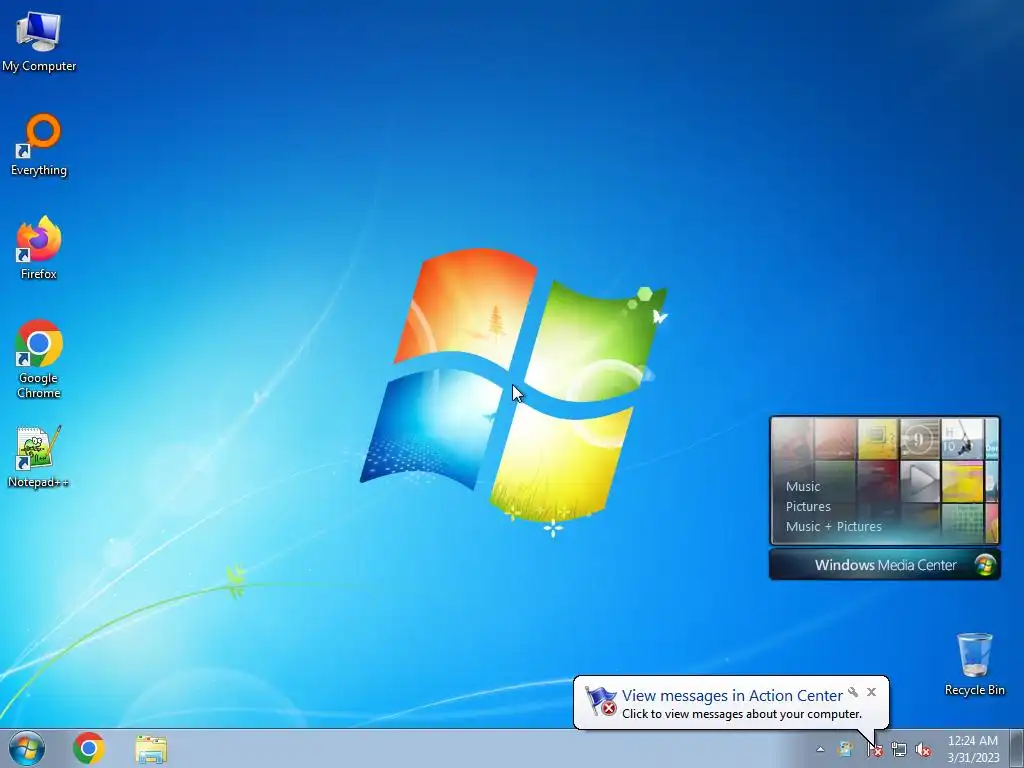Open notification balloon wrench settings icon

pos(853,692)
